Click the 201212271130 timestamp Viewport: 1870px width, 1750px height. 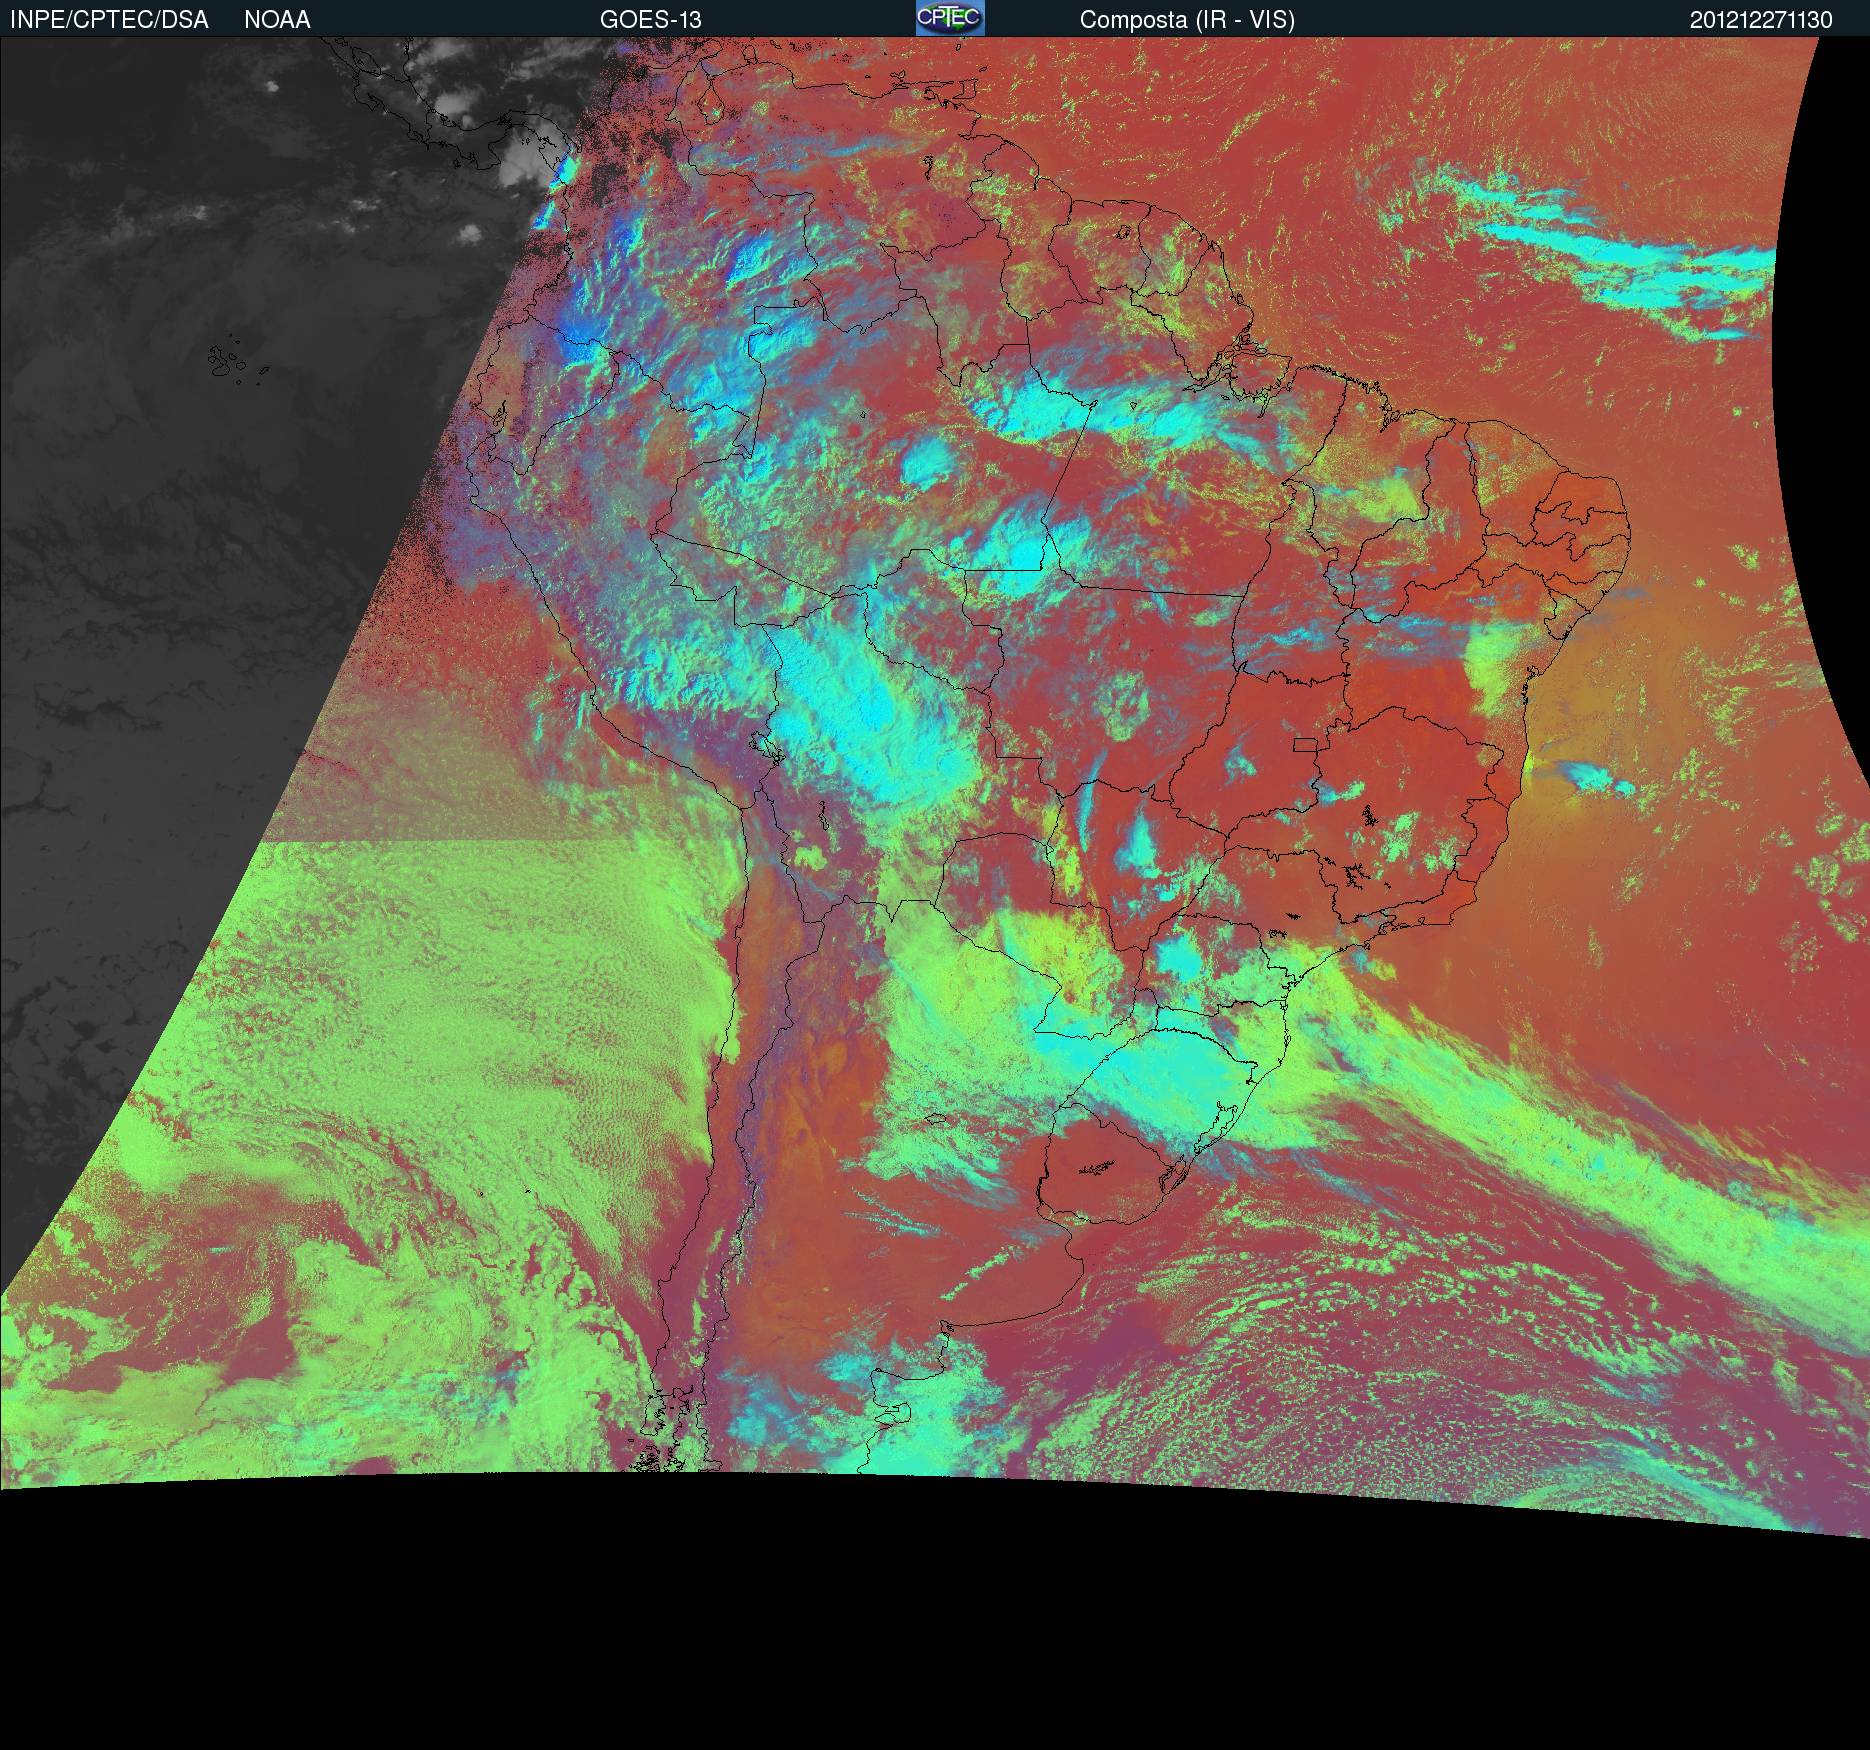click(1761, 20)
